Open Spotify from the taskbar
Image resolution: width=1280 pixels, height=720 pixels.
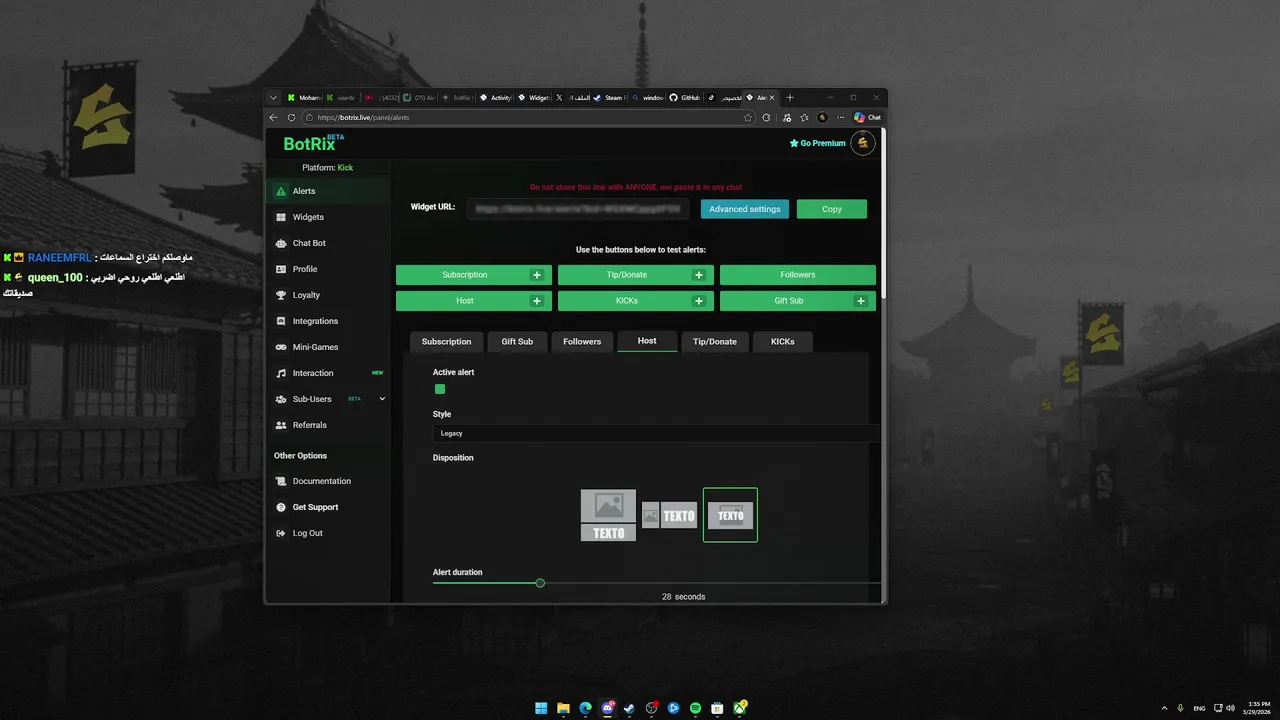click(x=695, y=708)
